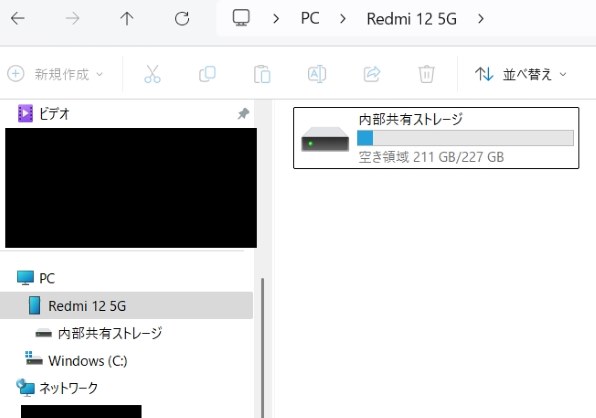The height and width of the screenshot is (418, 596).
Task: Click the PC monitor icon in tree
Action: point(25,278)
